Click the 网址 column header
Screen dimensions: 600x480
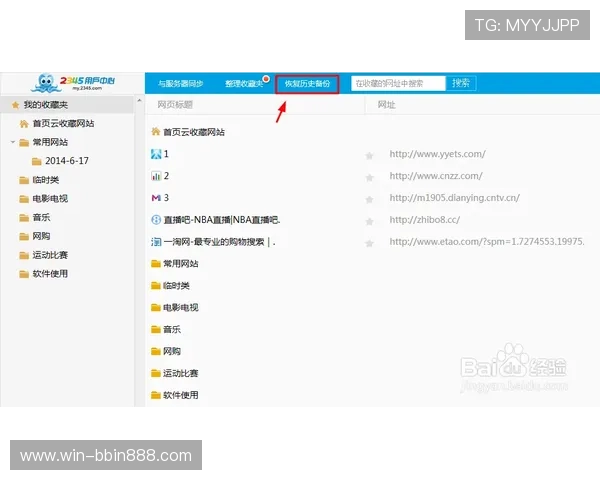pos(386,104)
